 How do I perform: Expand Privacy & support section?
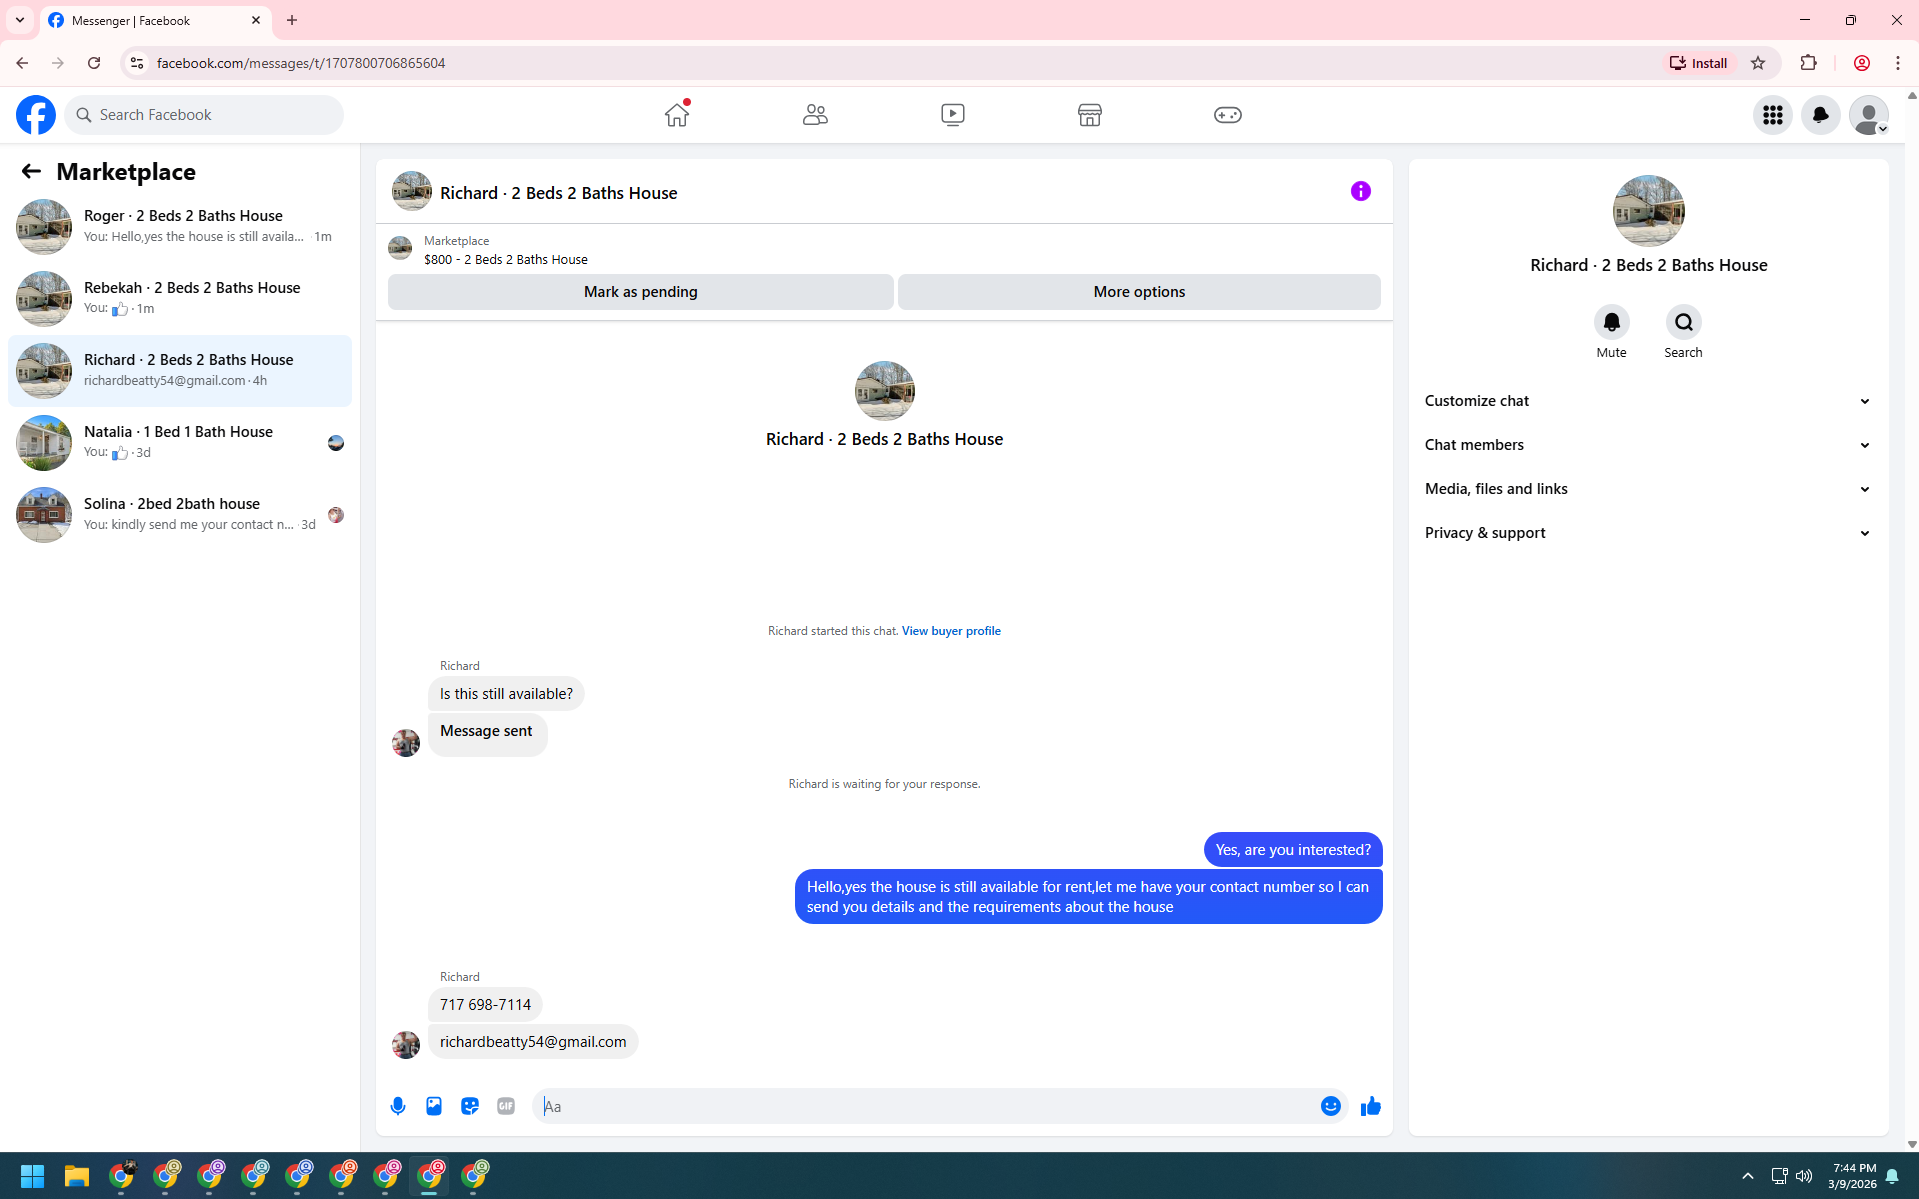coord(1648,533)
